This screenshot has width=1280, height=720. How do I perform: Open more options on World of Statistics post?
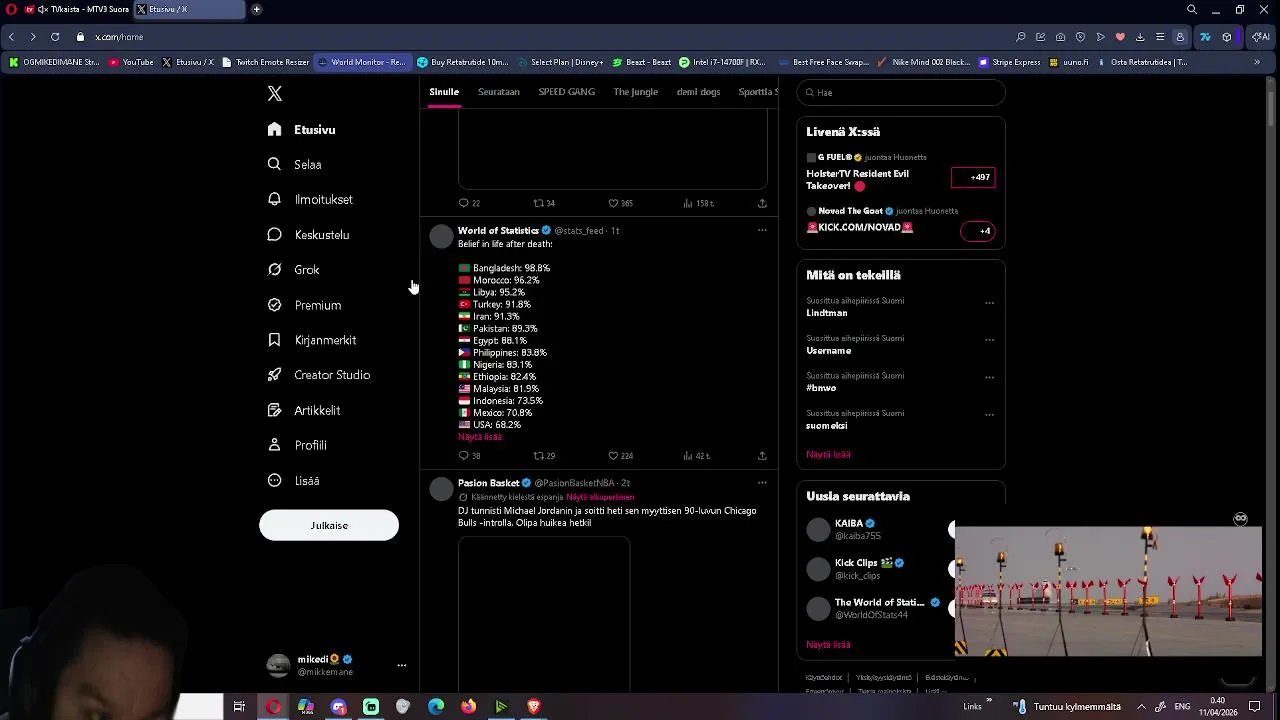click(x=762, y=230)
